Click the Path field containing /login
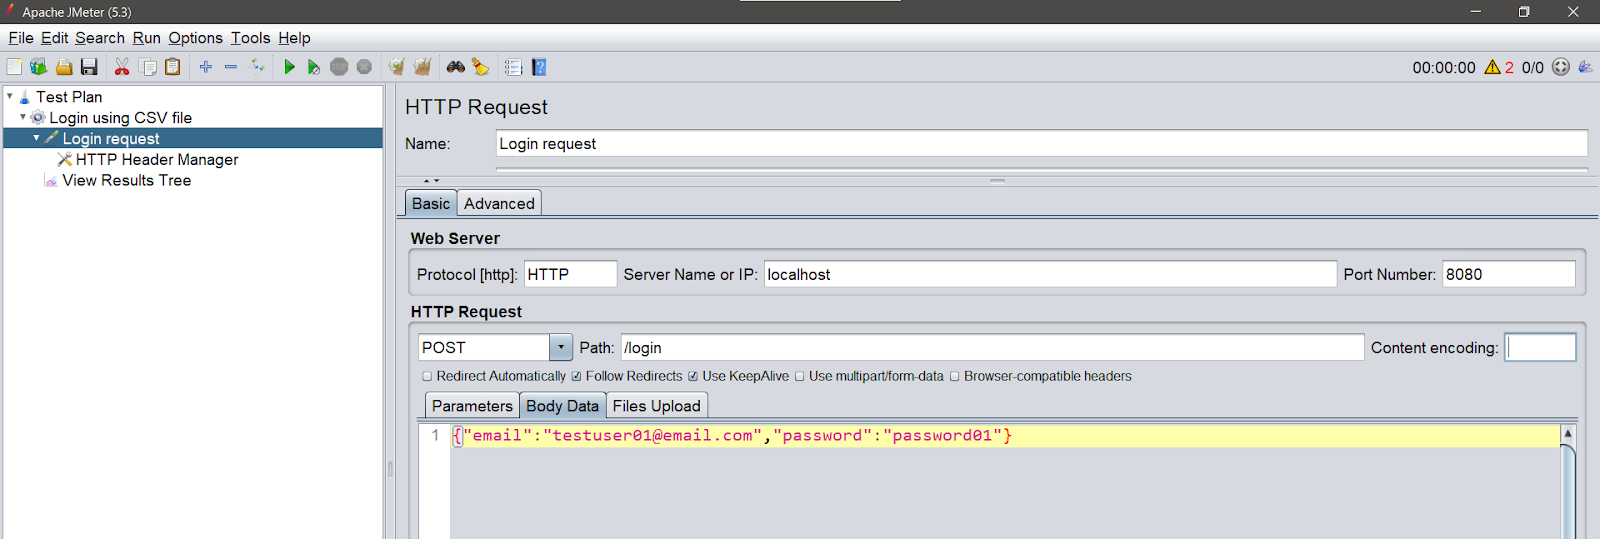The image size is (1600, 539). pos(992,347)
